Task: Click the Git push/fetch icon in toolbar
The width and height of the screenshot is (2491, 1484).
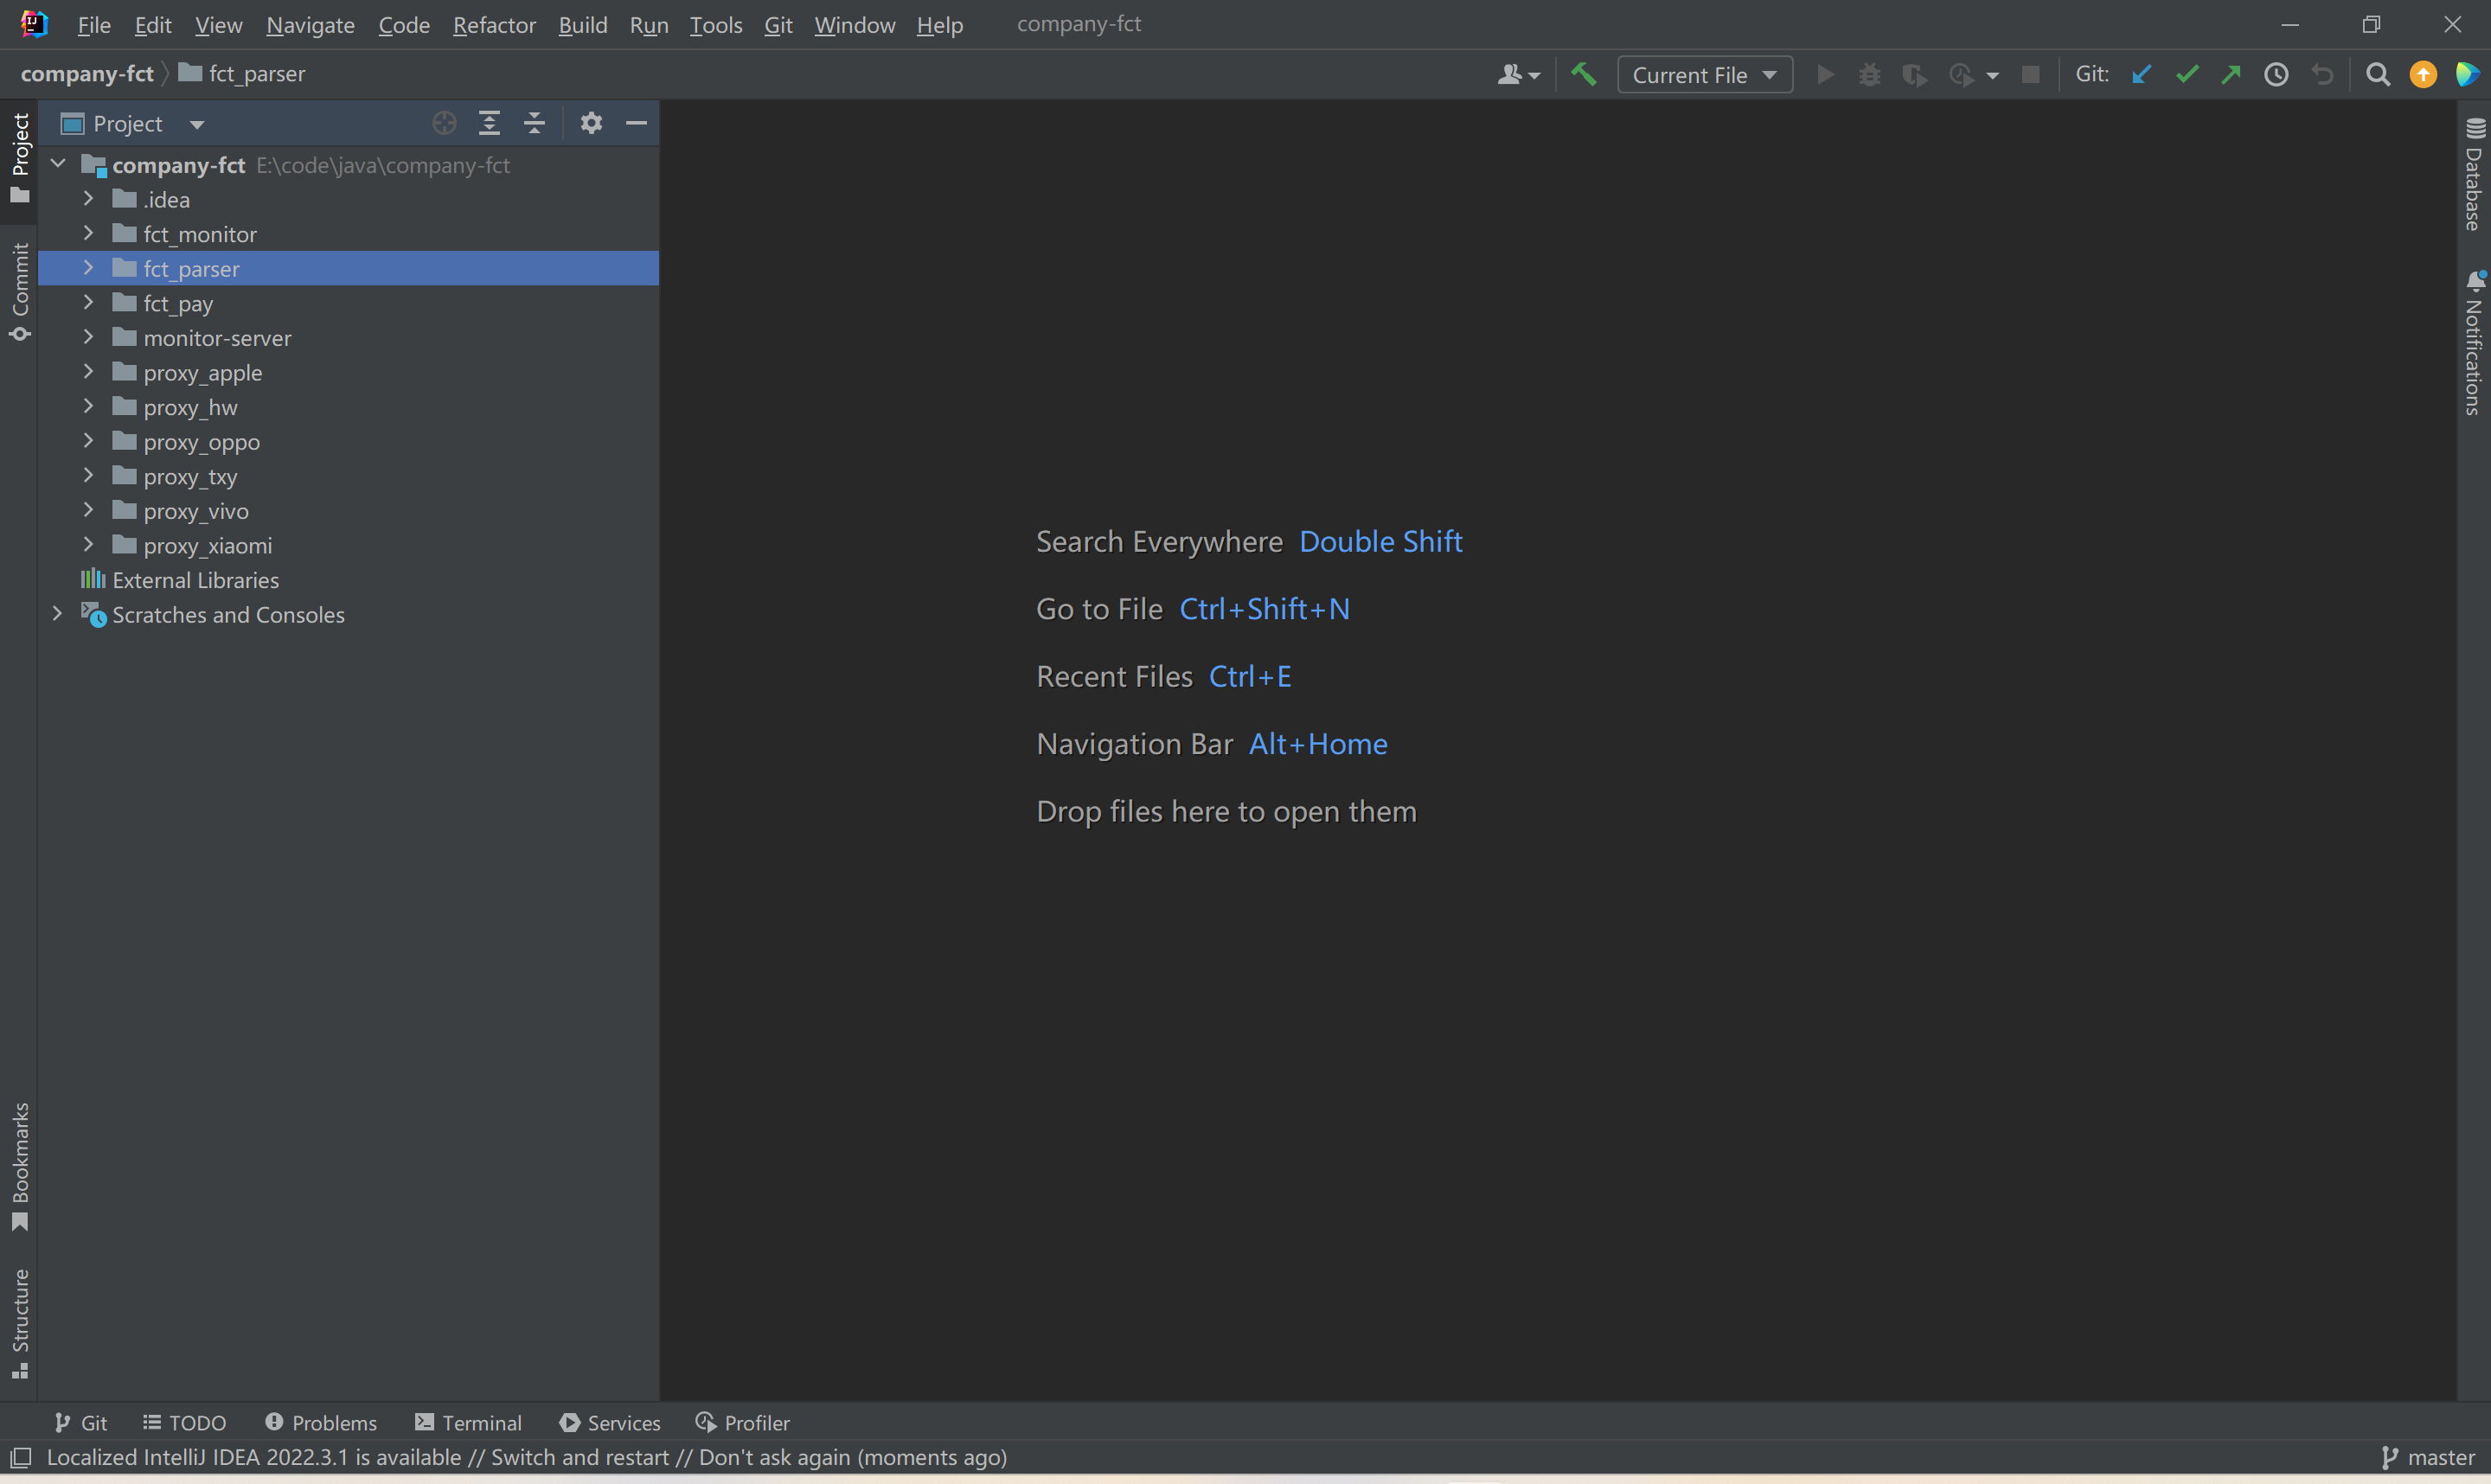Action: 2233,74
